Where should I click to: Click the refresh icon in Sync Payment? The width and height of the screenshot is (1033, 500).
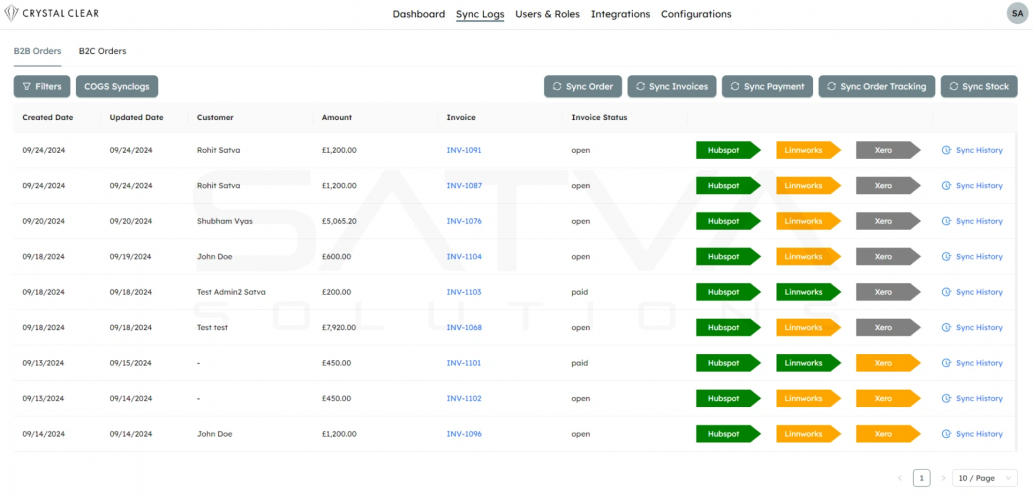(735, 86)
